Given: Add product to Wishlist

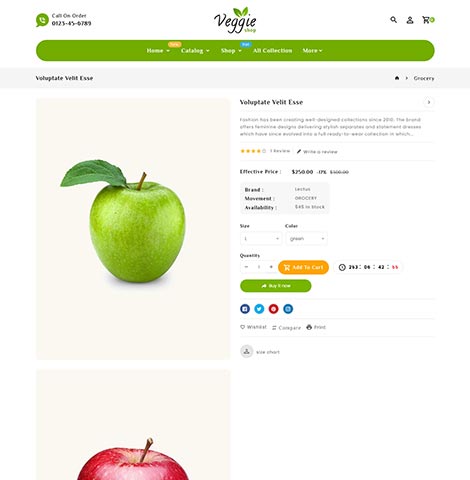Looking at the screenshot, I should tap(253, 327).
